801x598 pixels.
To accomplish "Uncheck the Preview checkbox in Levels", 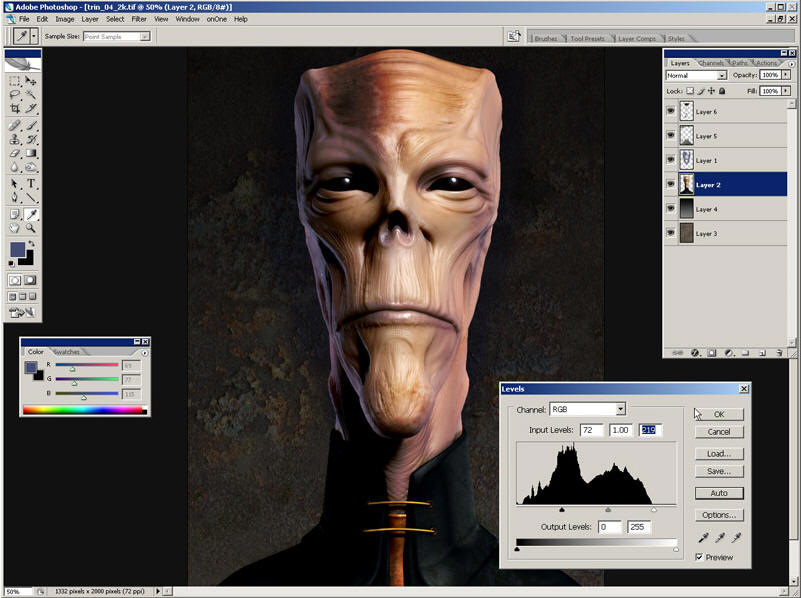I will (x=699, y=557).
